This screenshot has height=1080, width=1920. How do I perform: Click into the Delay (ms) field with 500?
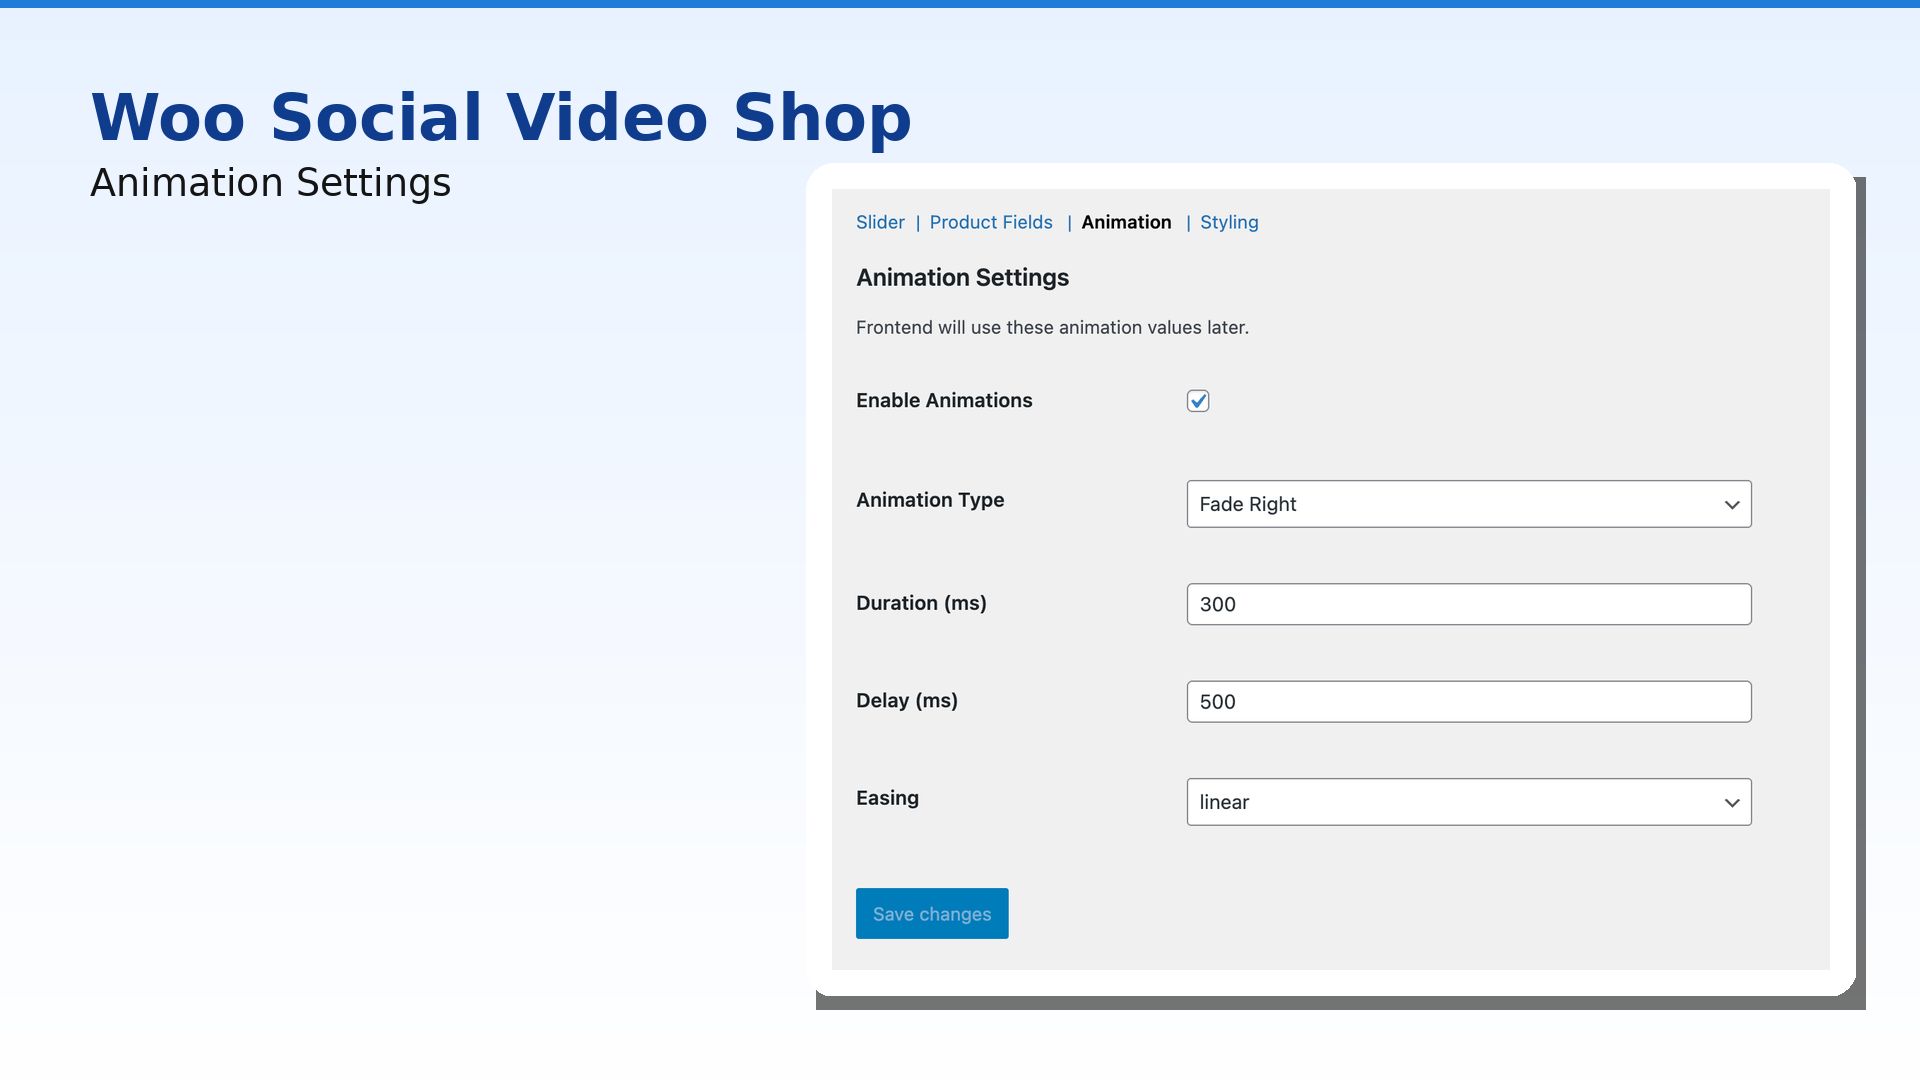1468,702
